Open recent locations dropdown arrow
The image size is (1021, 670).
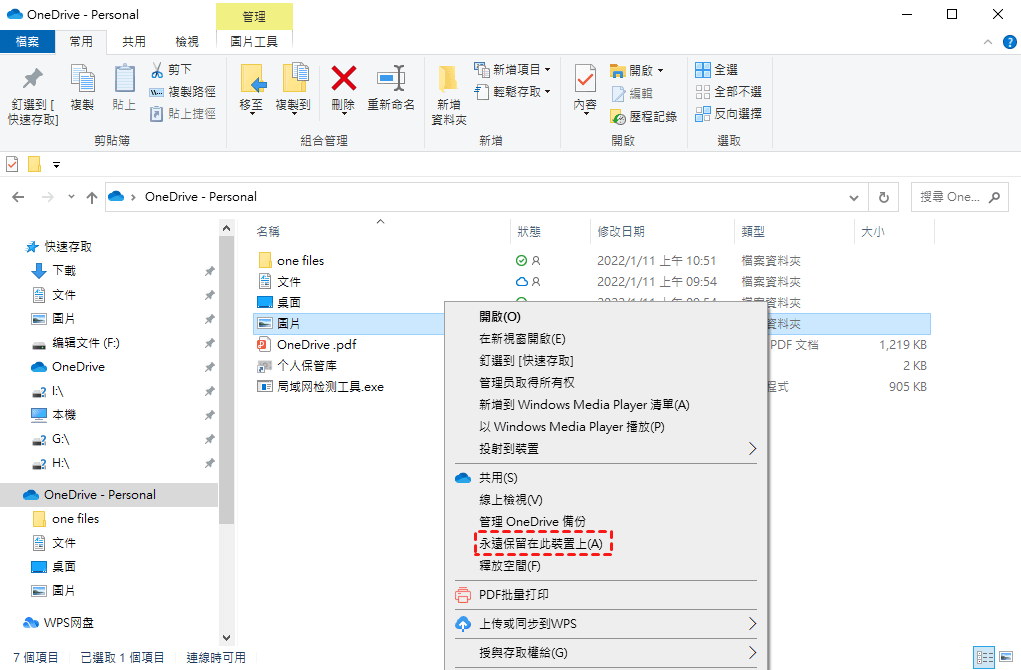[71, 197]
